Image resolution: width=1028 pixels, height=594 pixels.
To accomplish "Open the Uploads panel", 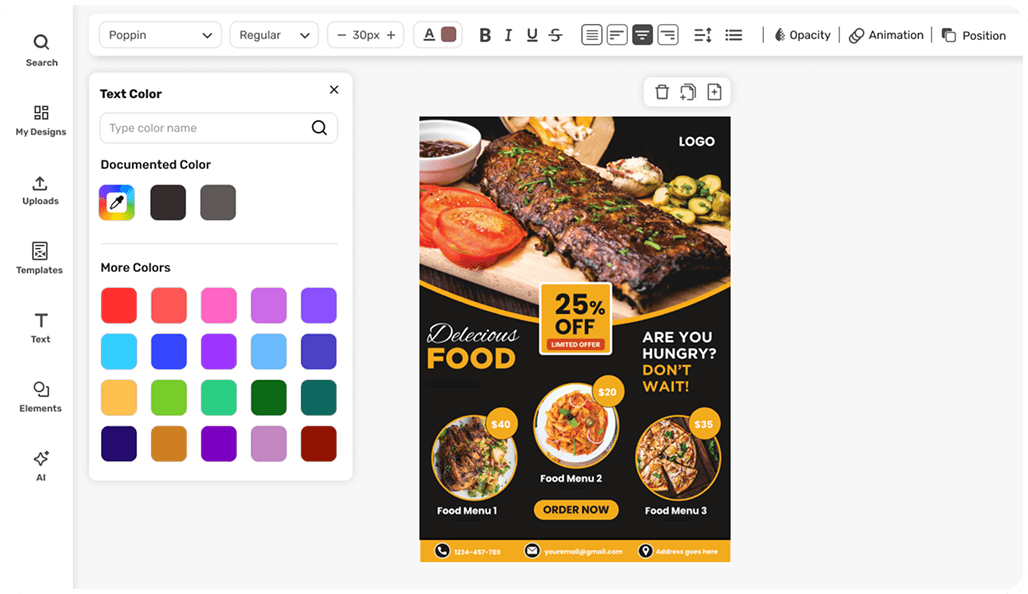I will [41, 190].
